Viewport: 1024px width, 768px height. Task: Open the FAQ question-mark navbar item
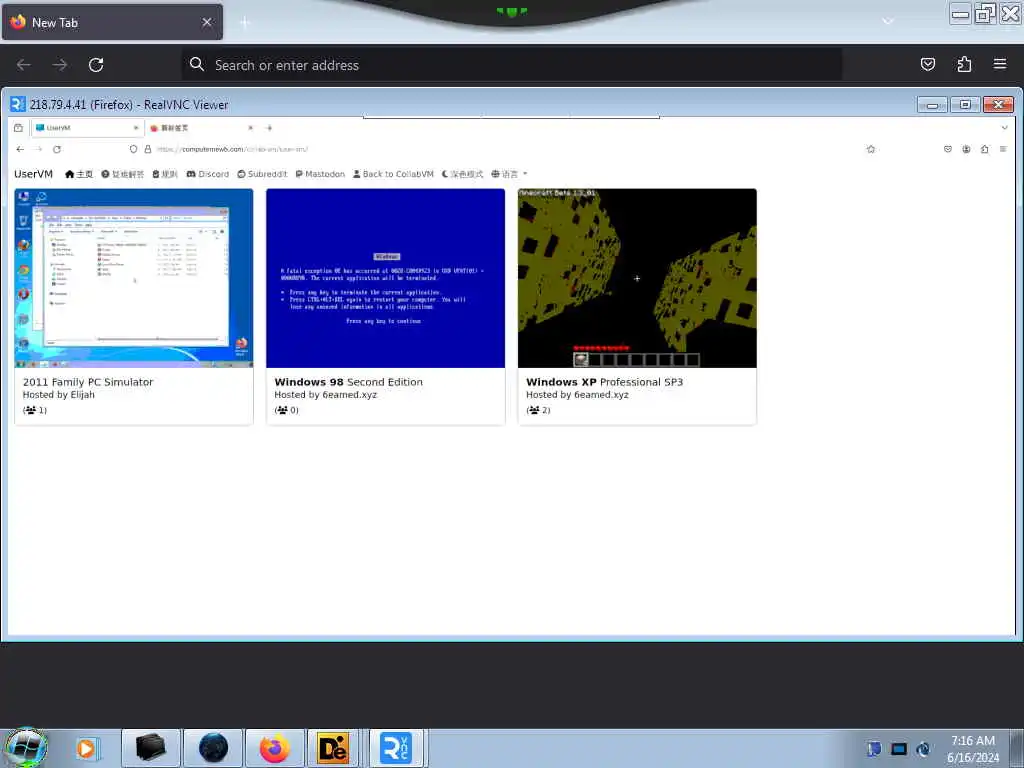[123, 174]
